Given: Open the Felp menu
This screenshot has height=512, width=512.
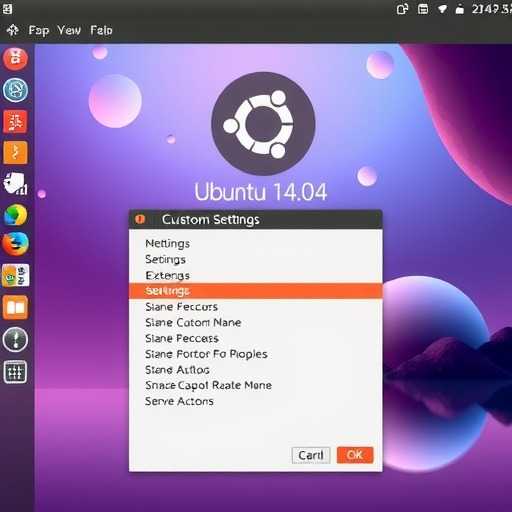Looking at the screenshot, I should (x=101, y=31).
